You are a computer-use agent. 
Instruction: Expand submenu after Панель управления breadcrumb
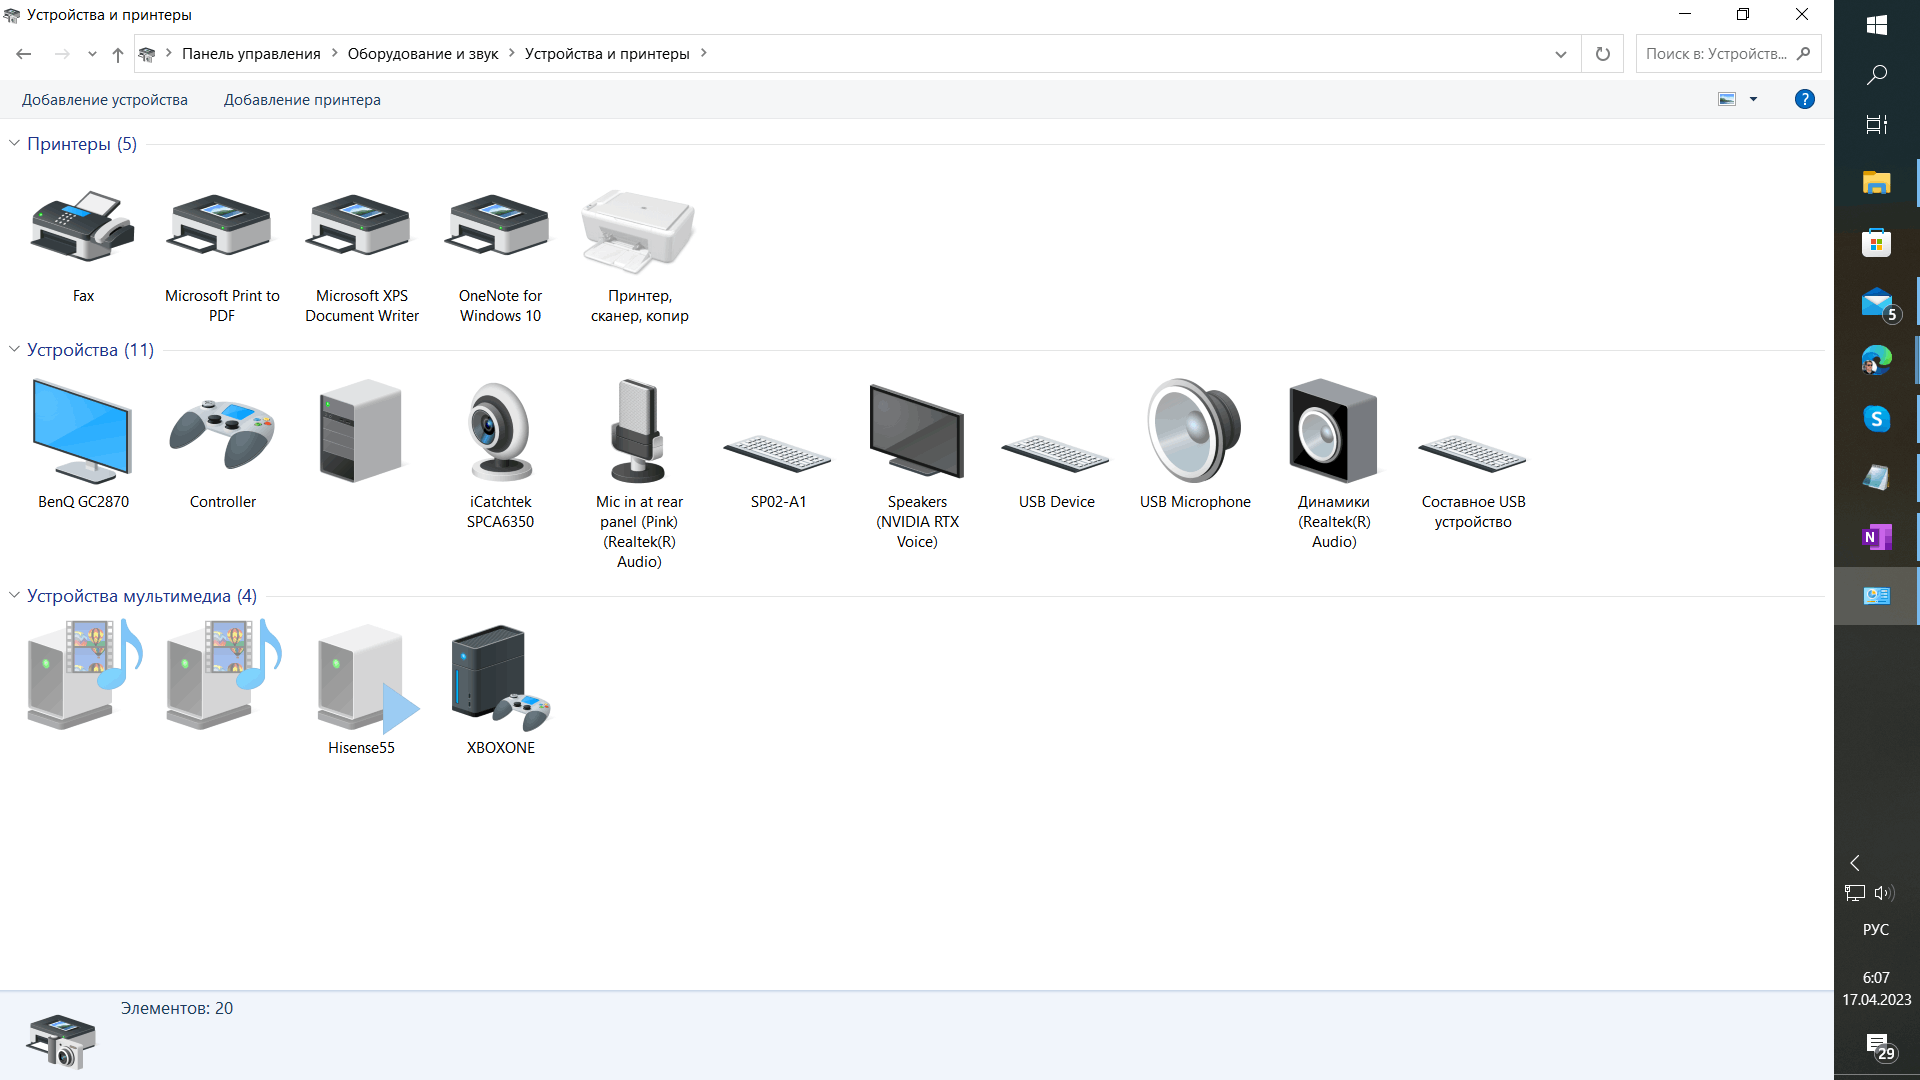click(335, 53)
